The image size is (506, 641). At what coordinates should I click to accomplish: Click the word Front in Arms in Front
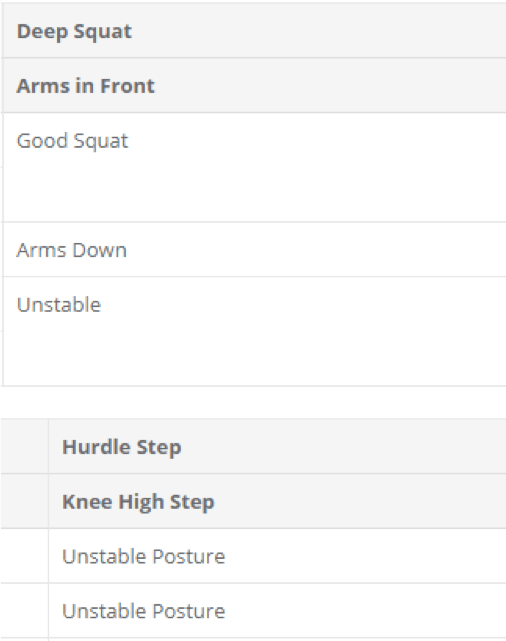pos(128,86)
